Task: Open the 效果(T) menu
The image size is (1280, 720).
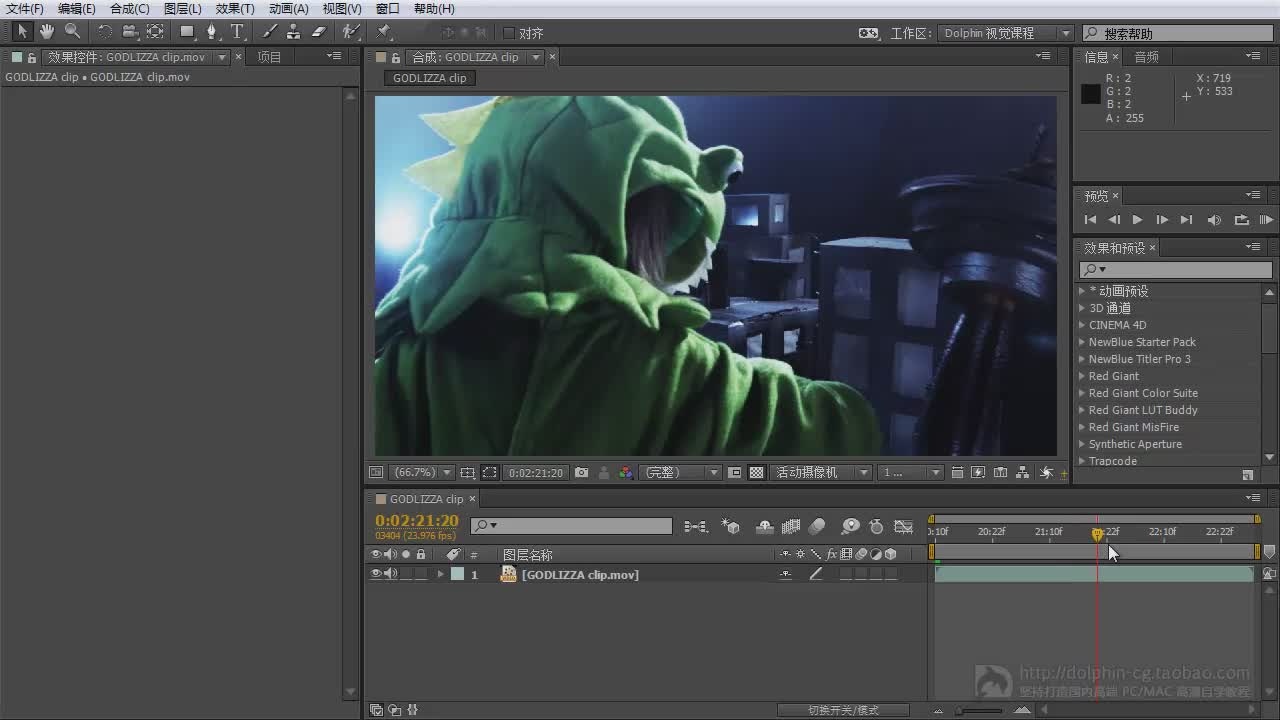Action: [x=235, y=9]
